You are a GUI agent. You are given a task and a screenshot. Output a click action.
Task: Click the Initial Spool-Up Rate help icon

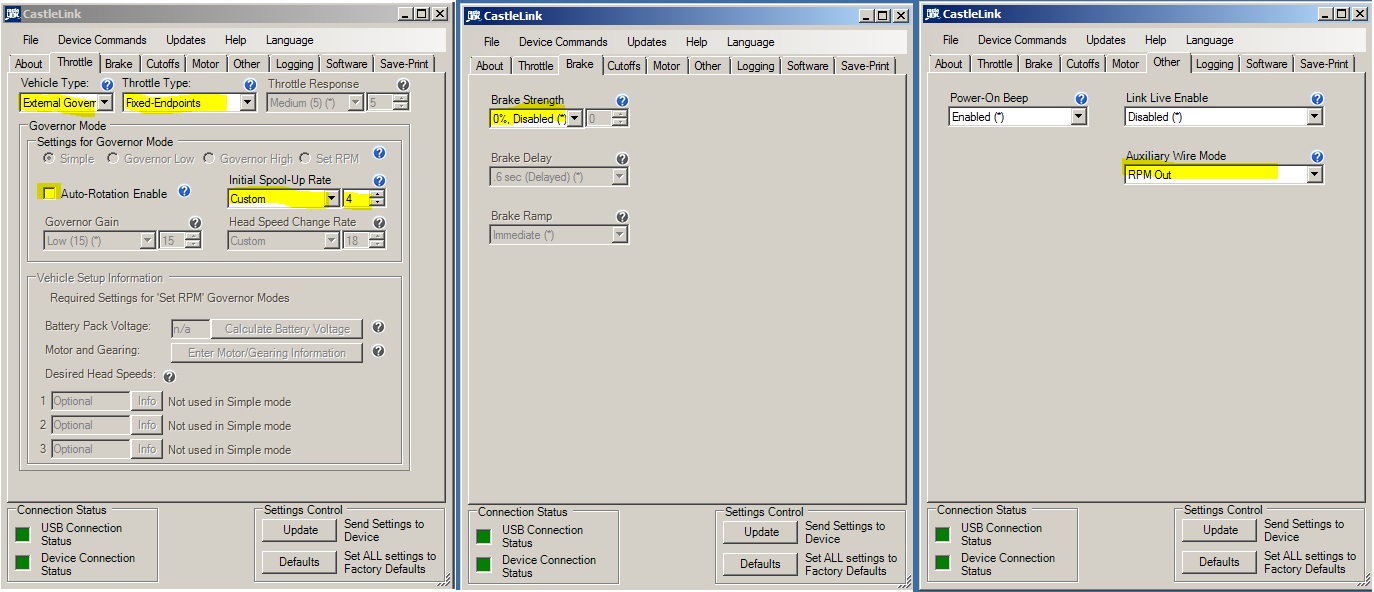pyautogui.click(x=379, y=181)
